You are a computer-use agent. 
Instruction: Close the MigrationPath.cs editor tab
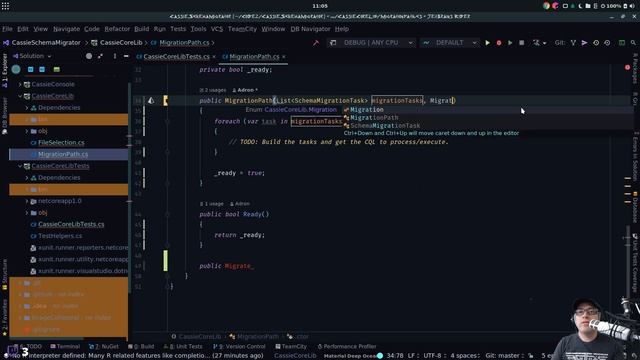tap(284, 57)
